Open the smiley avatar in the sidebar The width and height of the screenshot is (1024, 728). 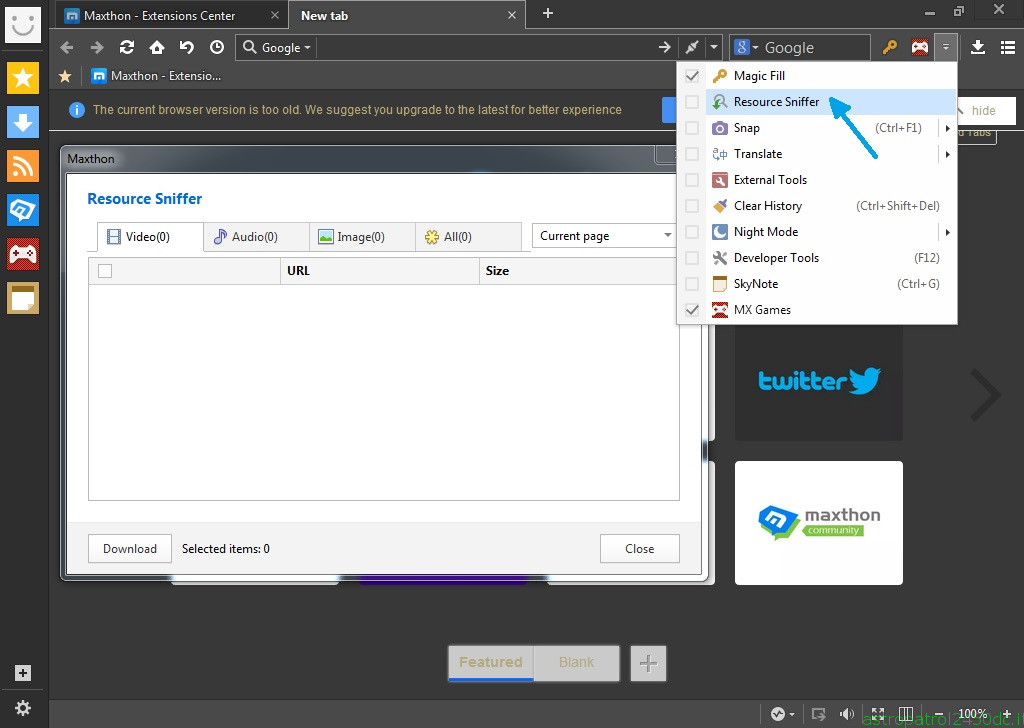(23, 25)
